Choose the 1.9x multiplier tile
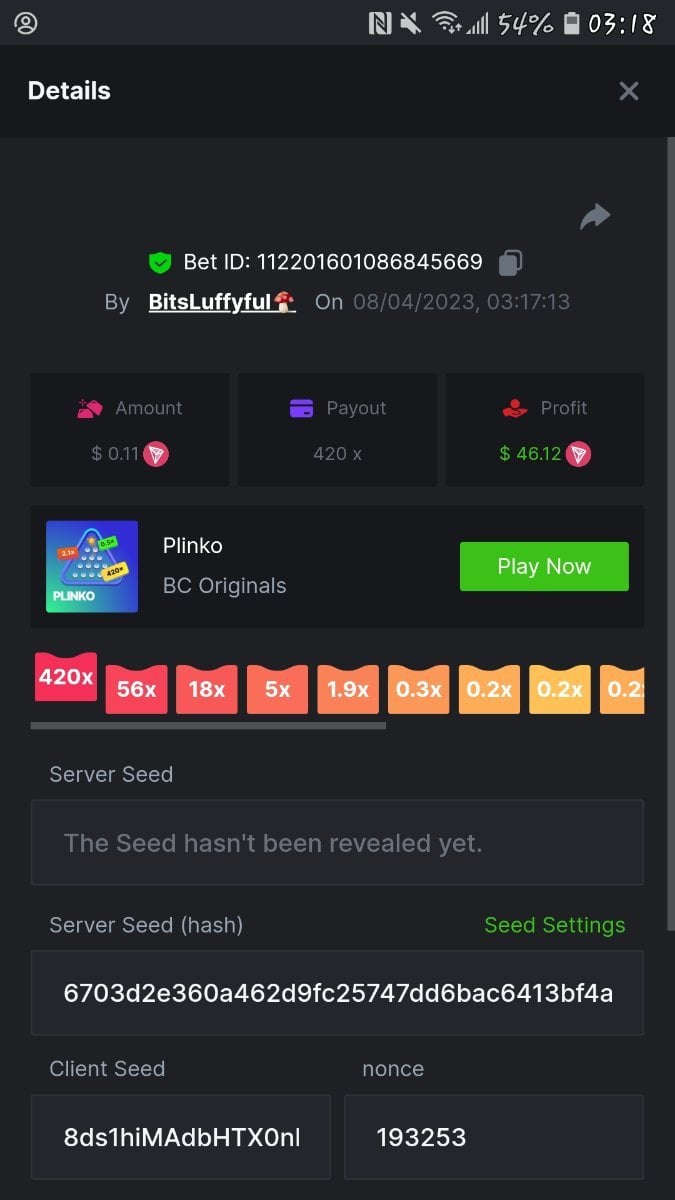 [348, 689]
